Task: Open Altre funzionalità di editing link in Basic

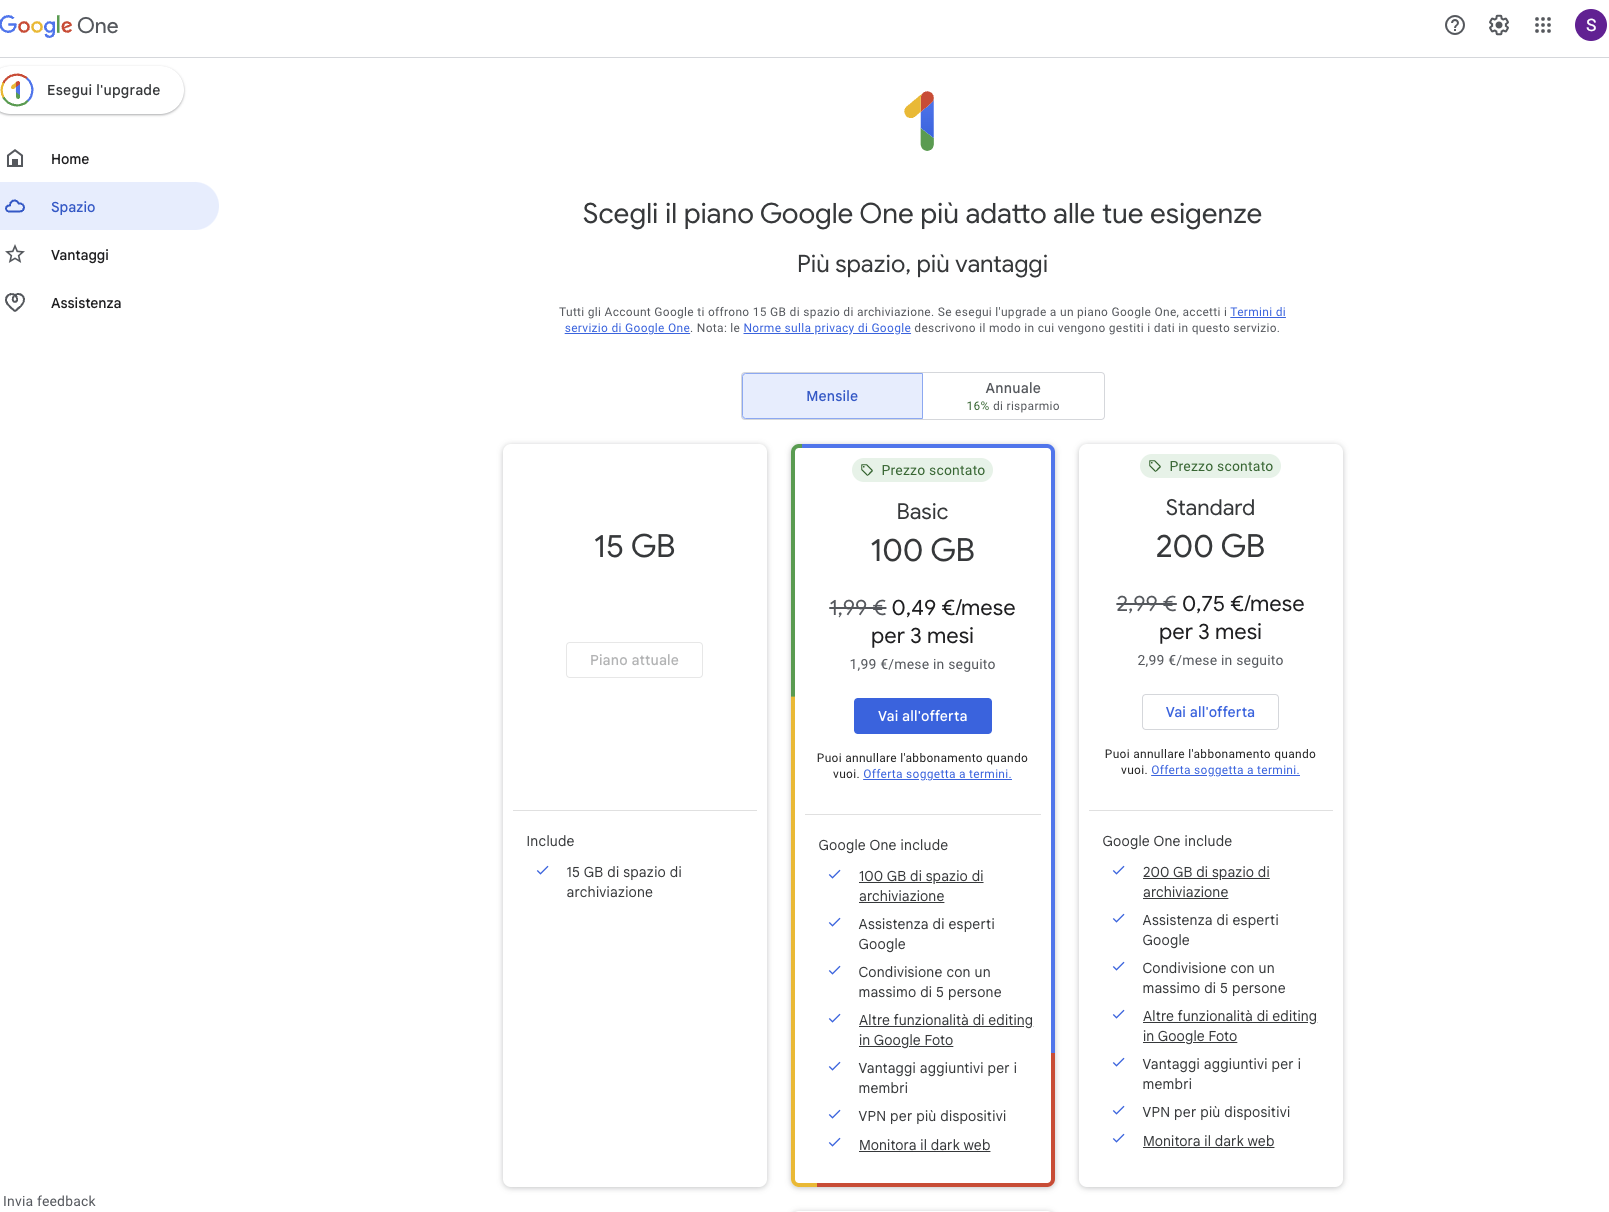Action: click(x=945, y=1030)
